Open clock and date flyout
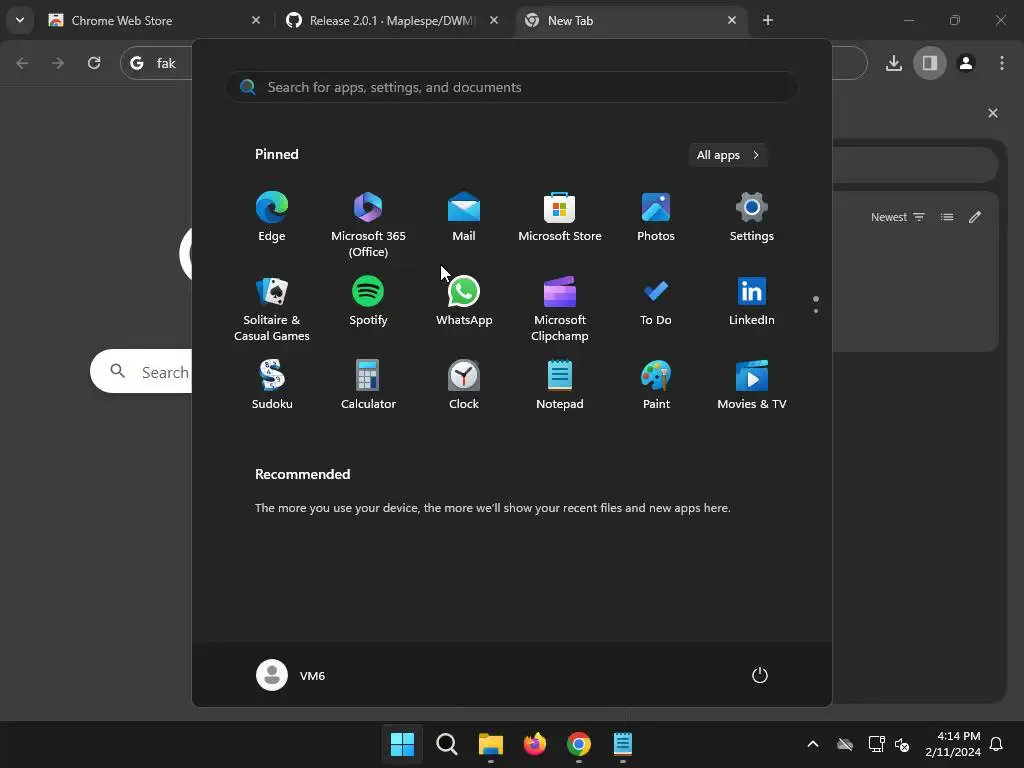Image resolution: width=1024 pixels, height=768 pixels. (952, 744)
